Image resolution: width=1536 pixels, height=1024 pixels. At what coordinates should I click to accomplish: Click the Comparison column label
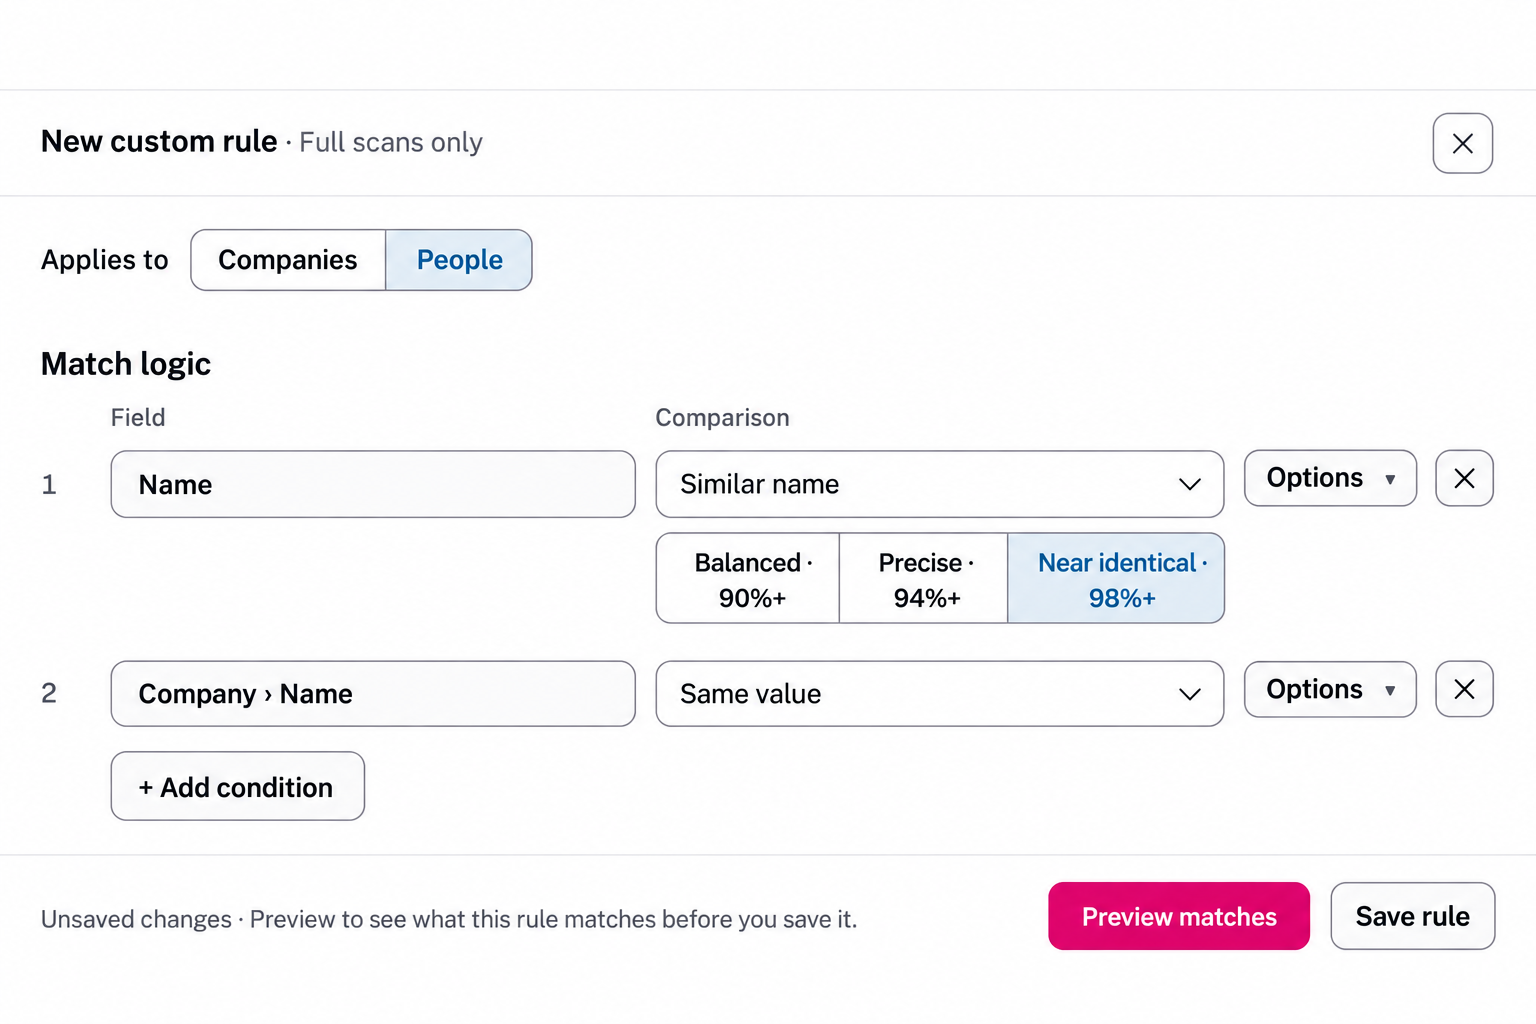[x=722, y=418]
